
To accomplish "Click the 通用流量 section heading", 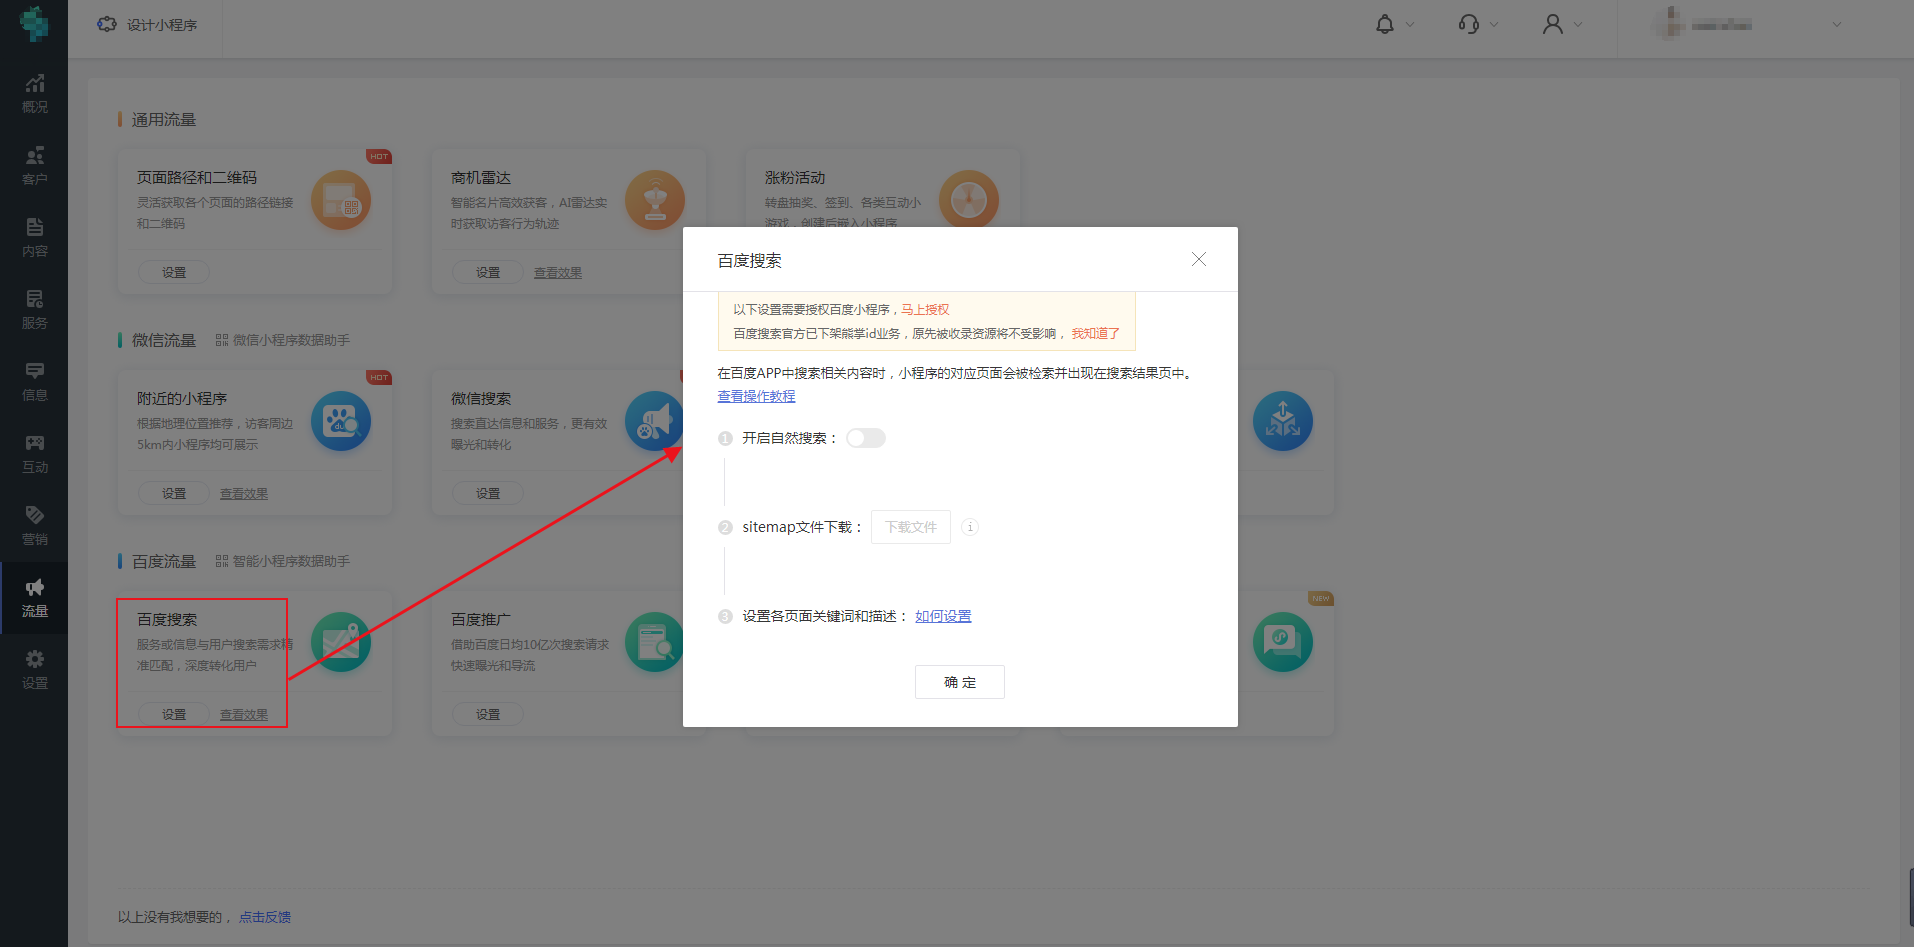I will (164, 120).
